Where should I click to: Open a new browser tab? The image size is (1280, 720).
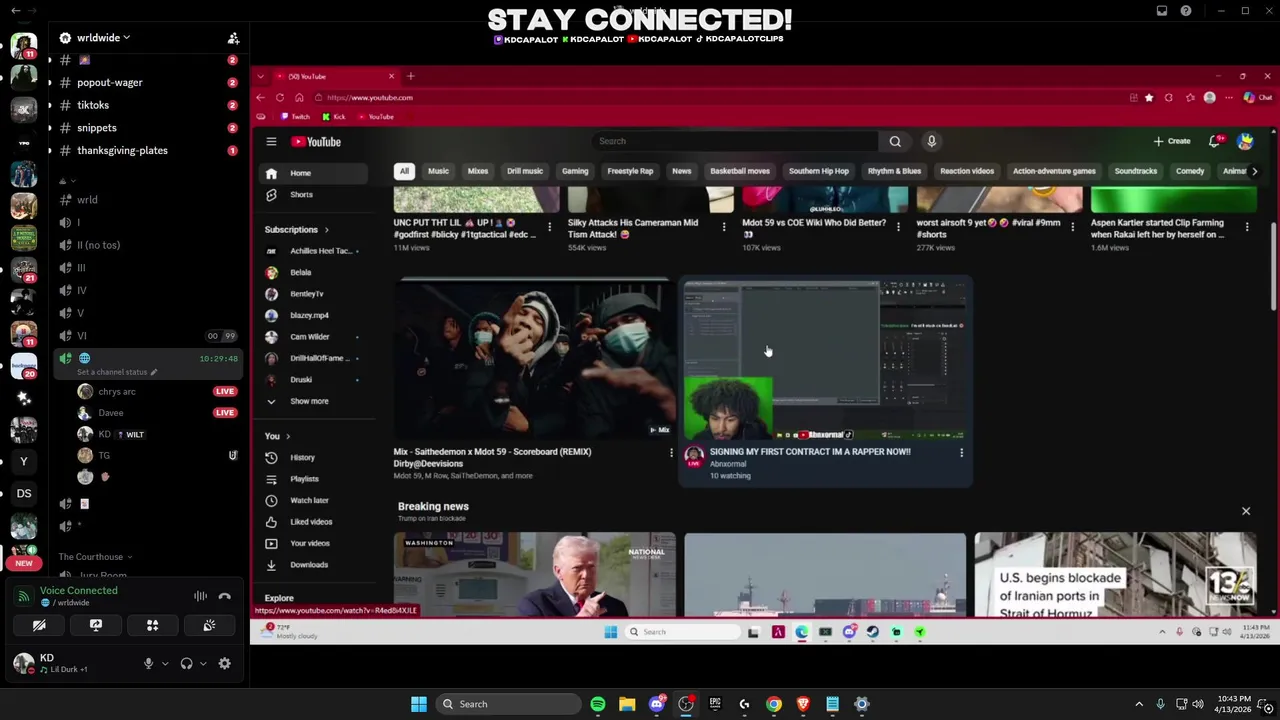[x=410, y=76]
